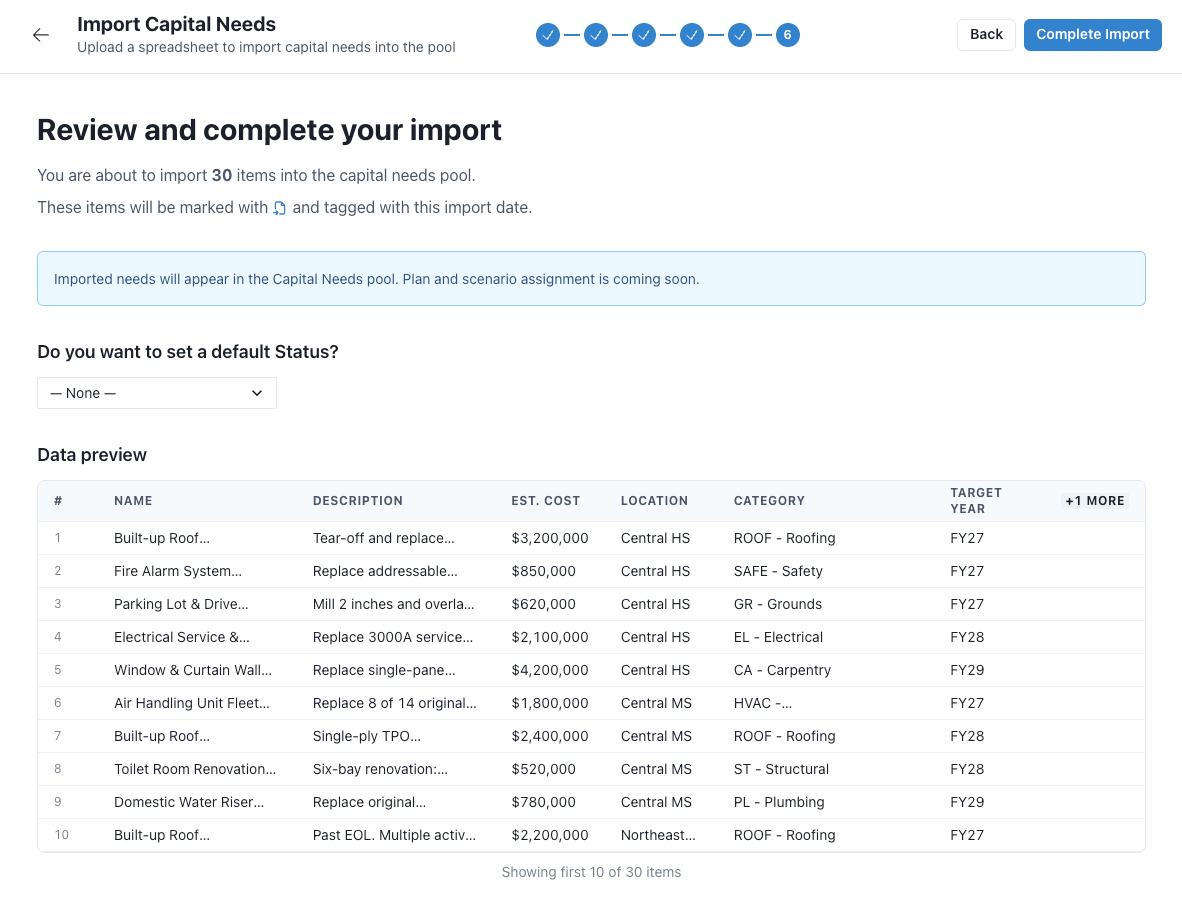Select the Domestic Water Riser... name
Screen dimensions: 1182x909
click(x=189, y=803)
